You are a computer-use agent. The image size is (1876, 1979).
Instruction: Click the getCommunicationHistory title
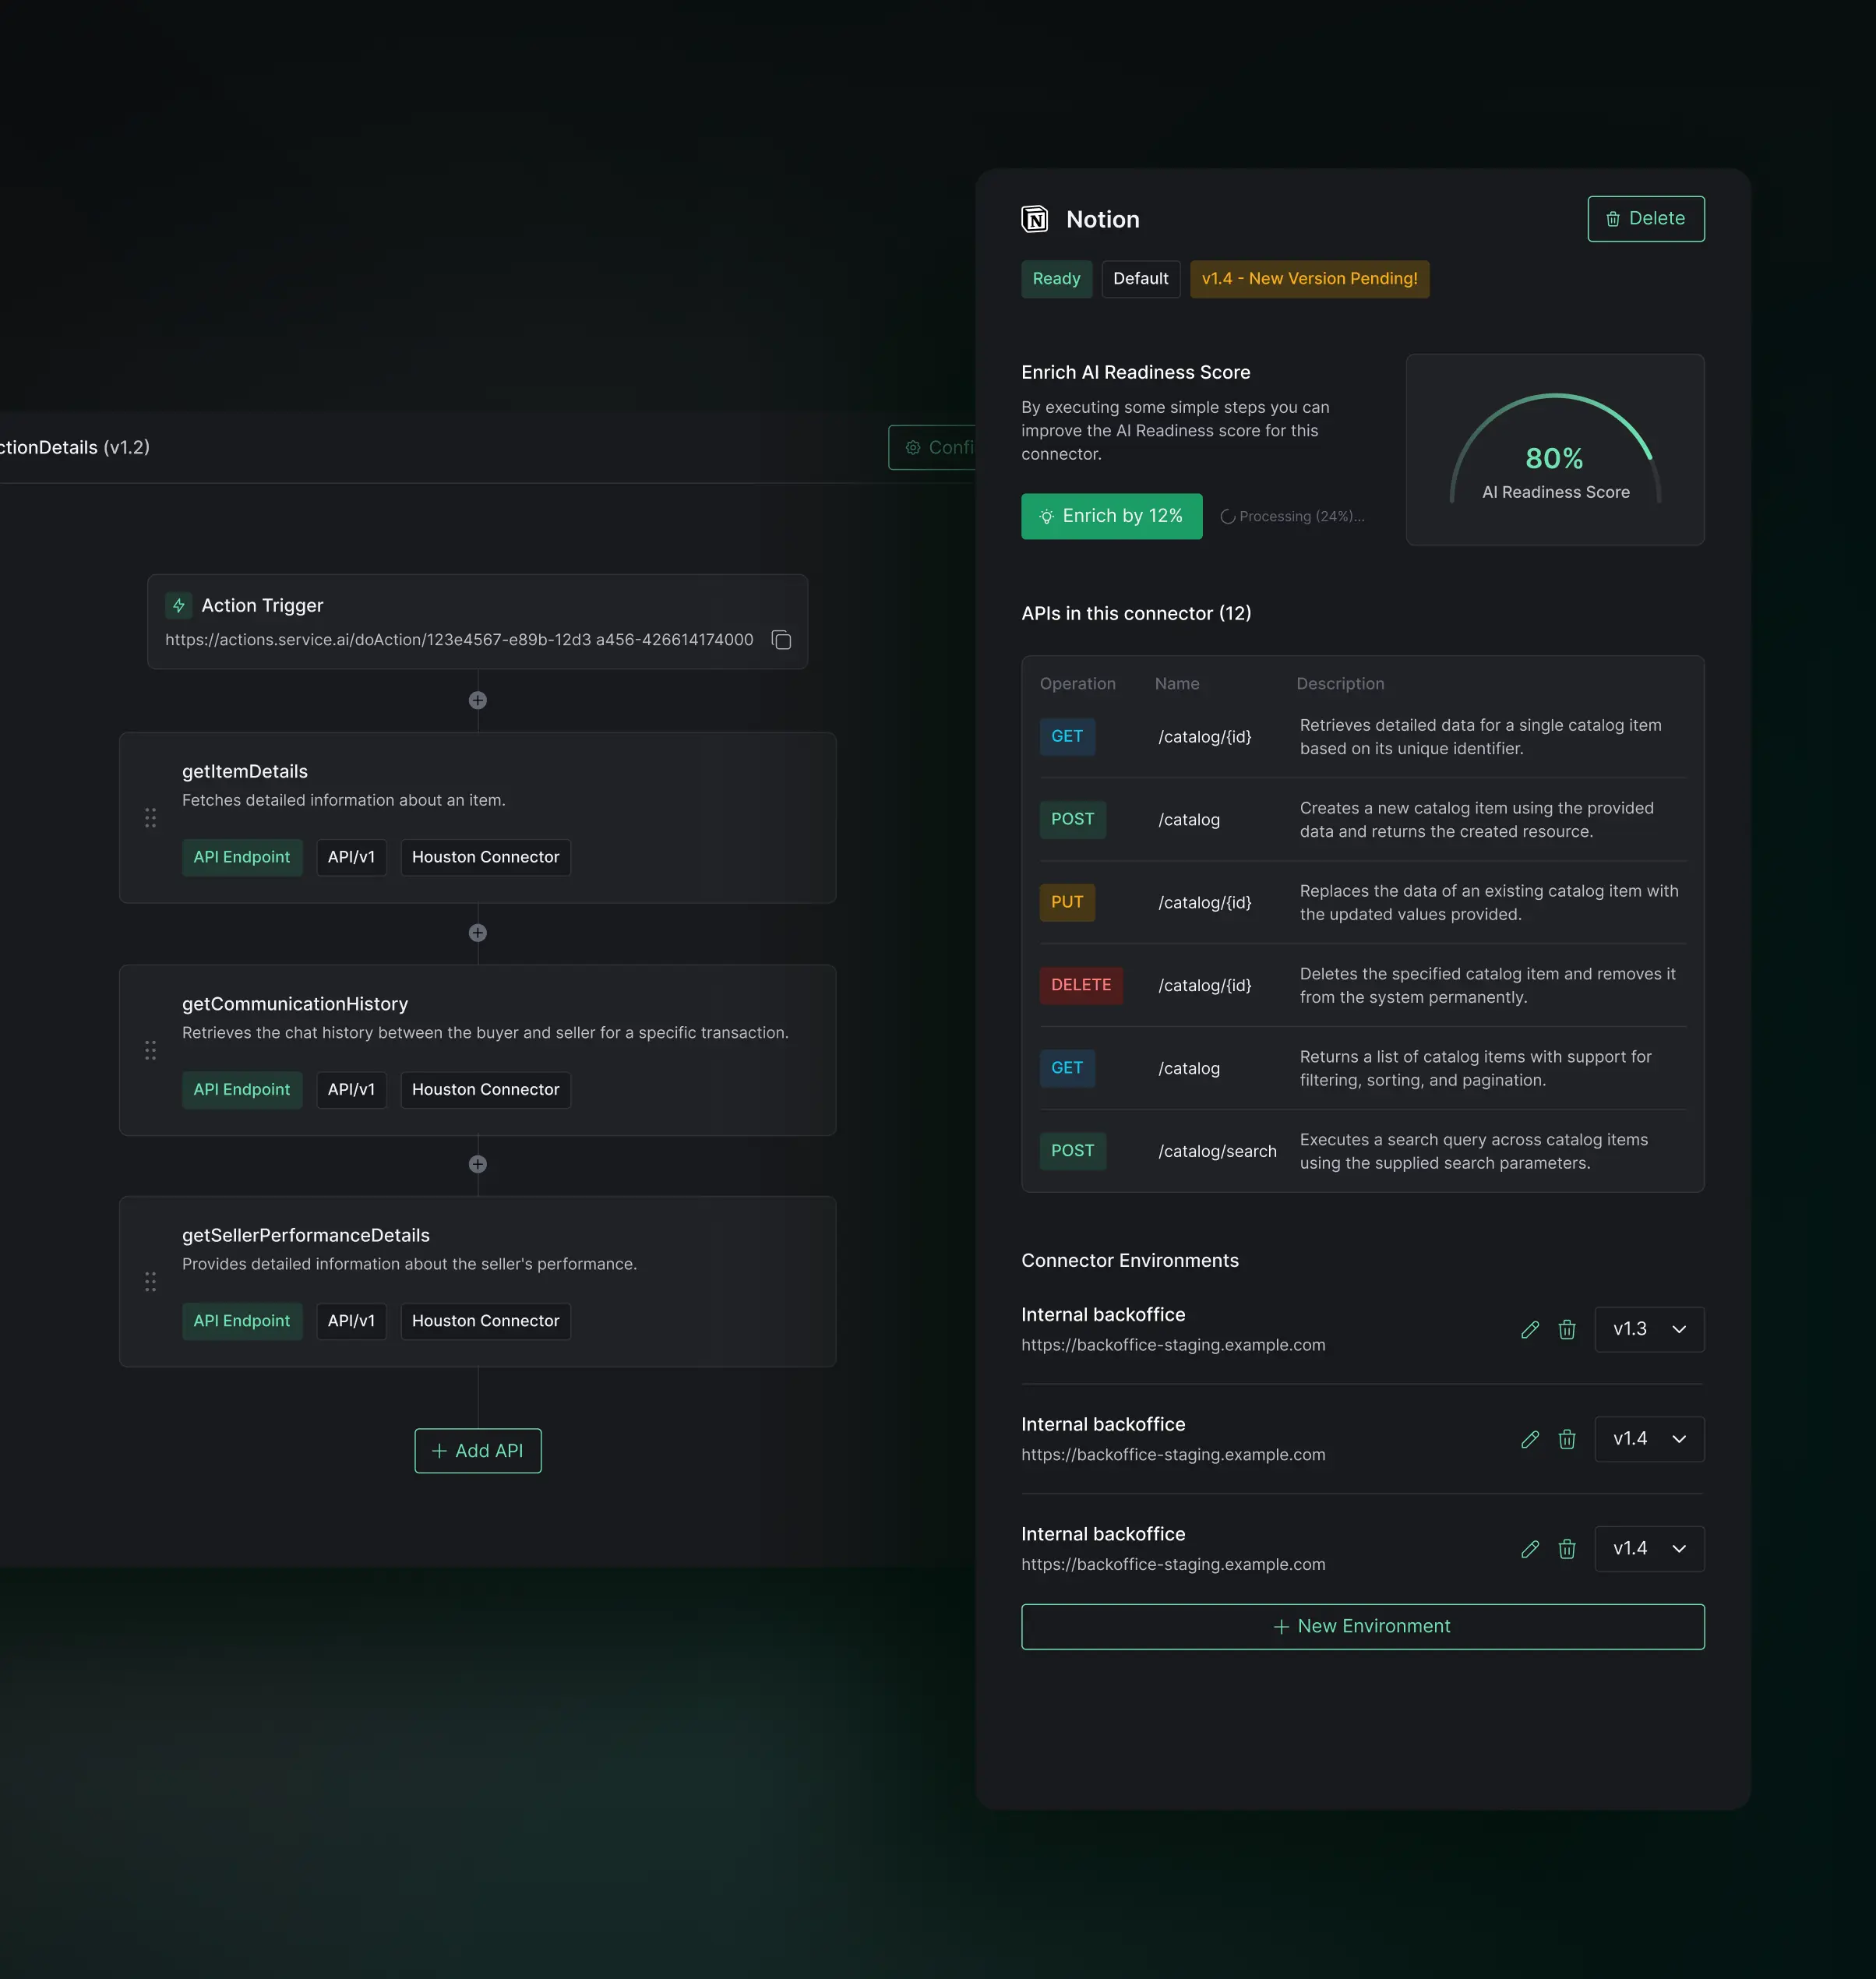point(295,1004)
